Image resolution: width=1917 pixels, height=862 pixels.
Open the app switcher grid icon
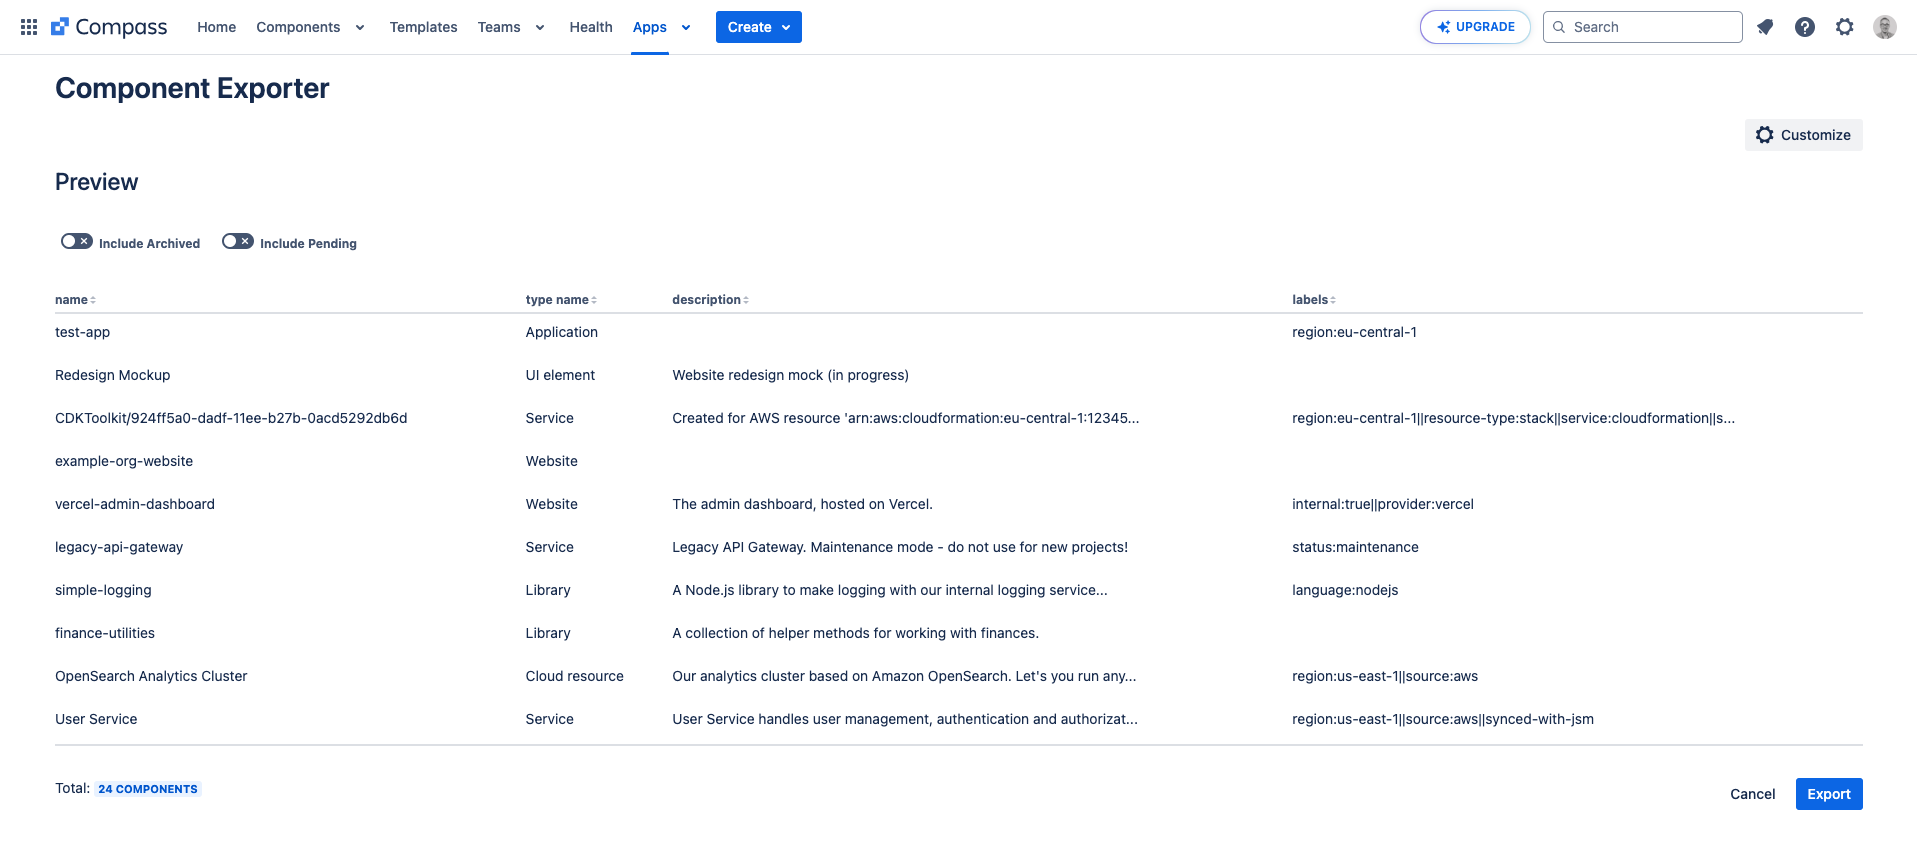point(29,27)
